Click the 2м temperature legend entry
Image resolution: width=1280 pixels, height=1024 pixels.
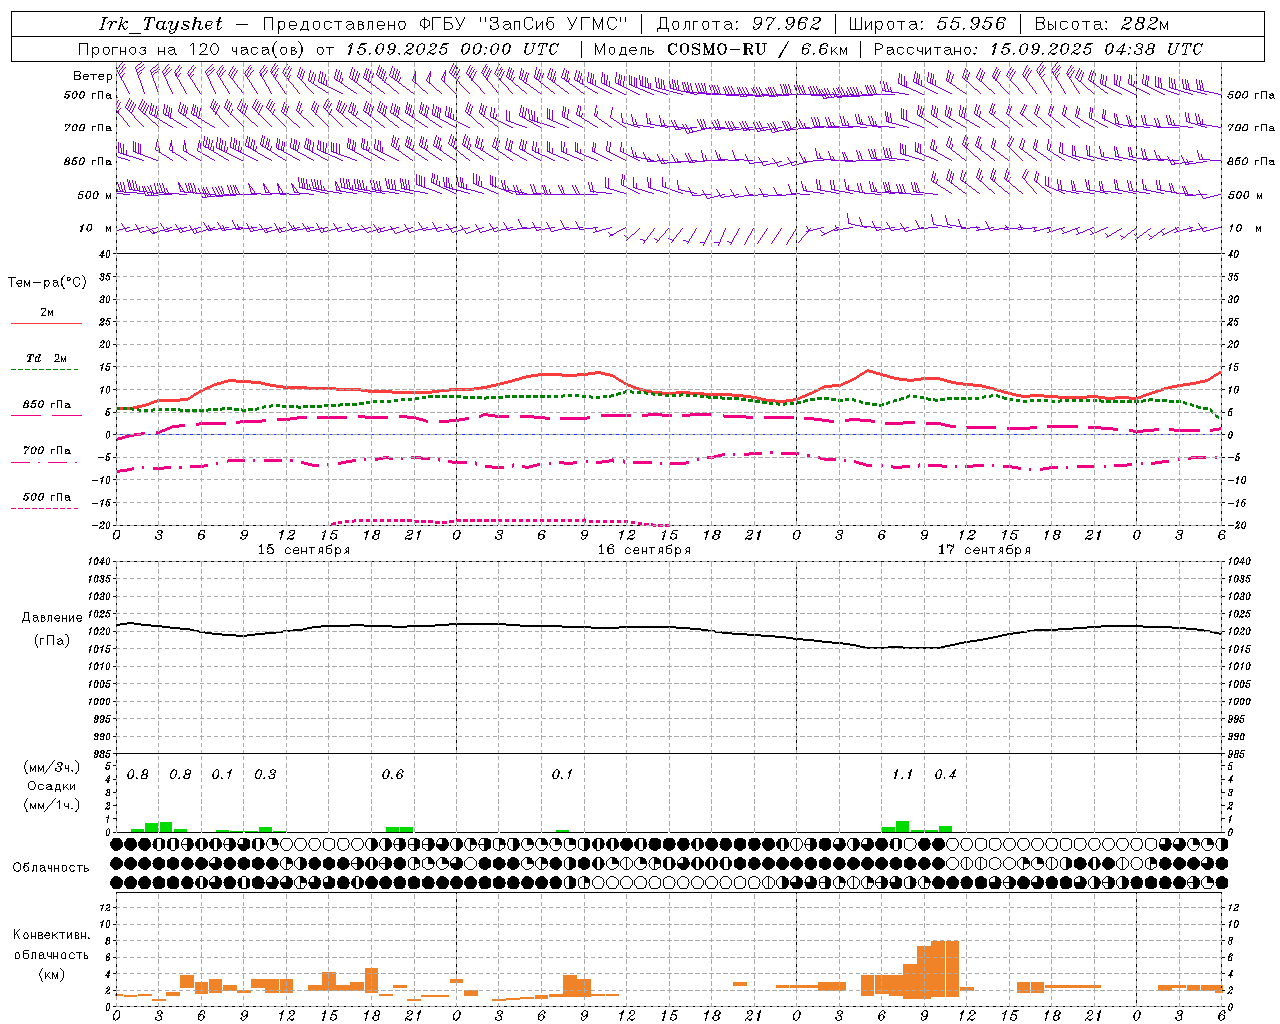pos(47,312)
